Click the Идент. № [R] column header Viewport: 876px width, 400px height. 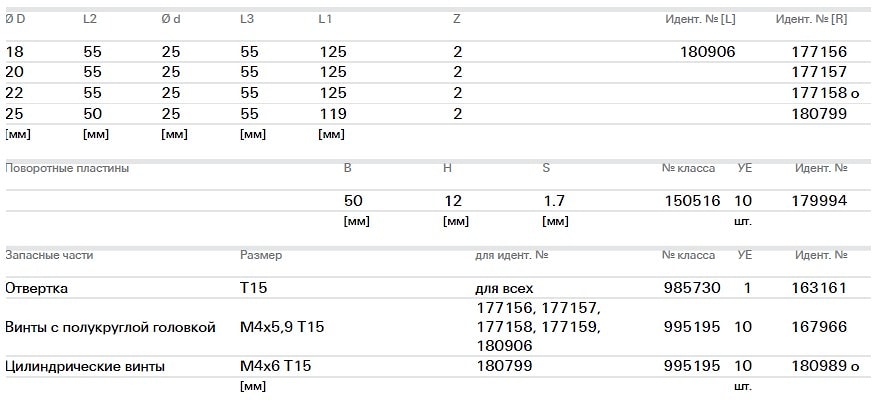click(813, 20)
